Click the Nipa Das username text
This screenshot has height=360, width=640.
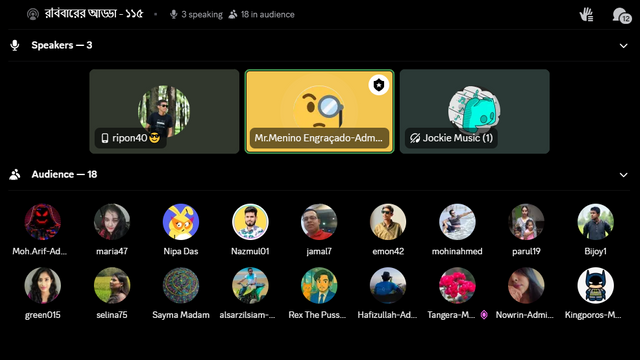click(x=181, y=251)
